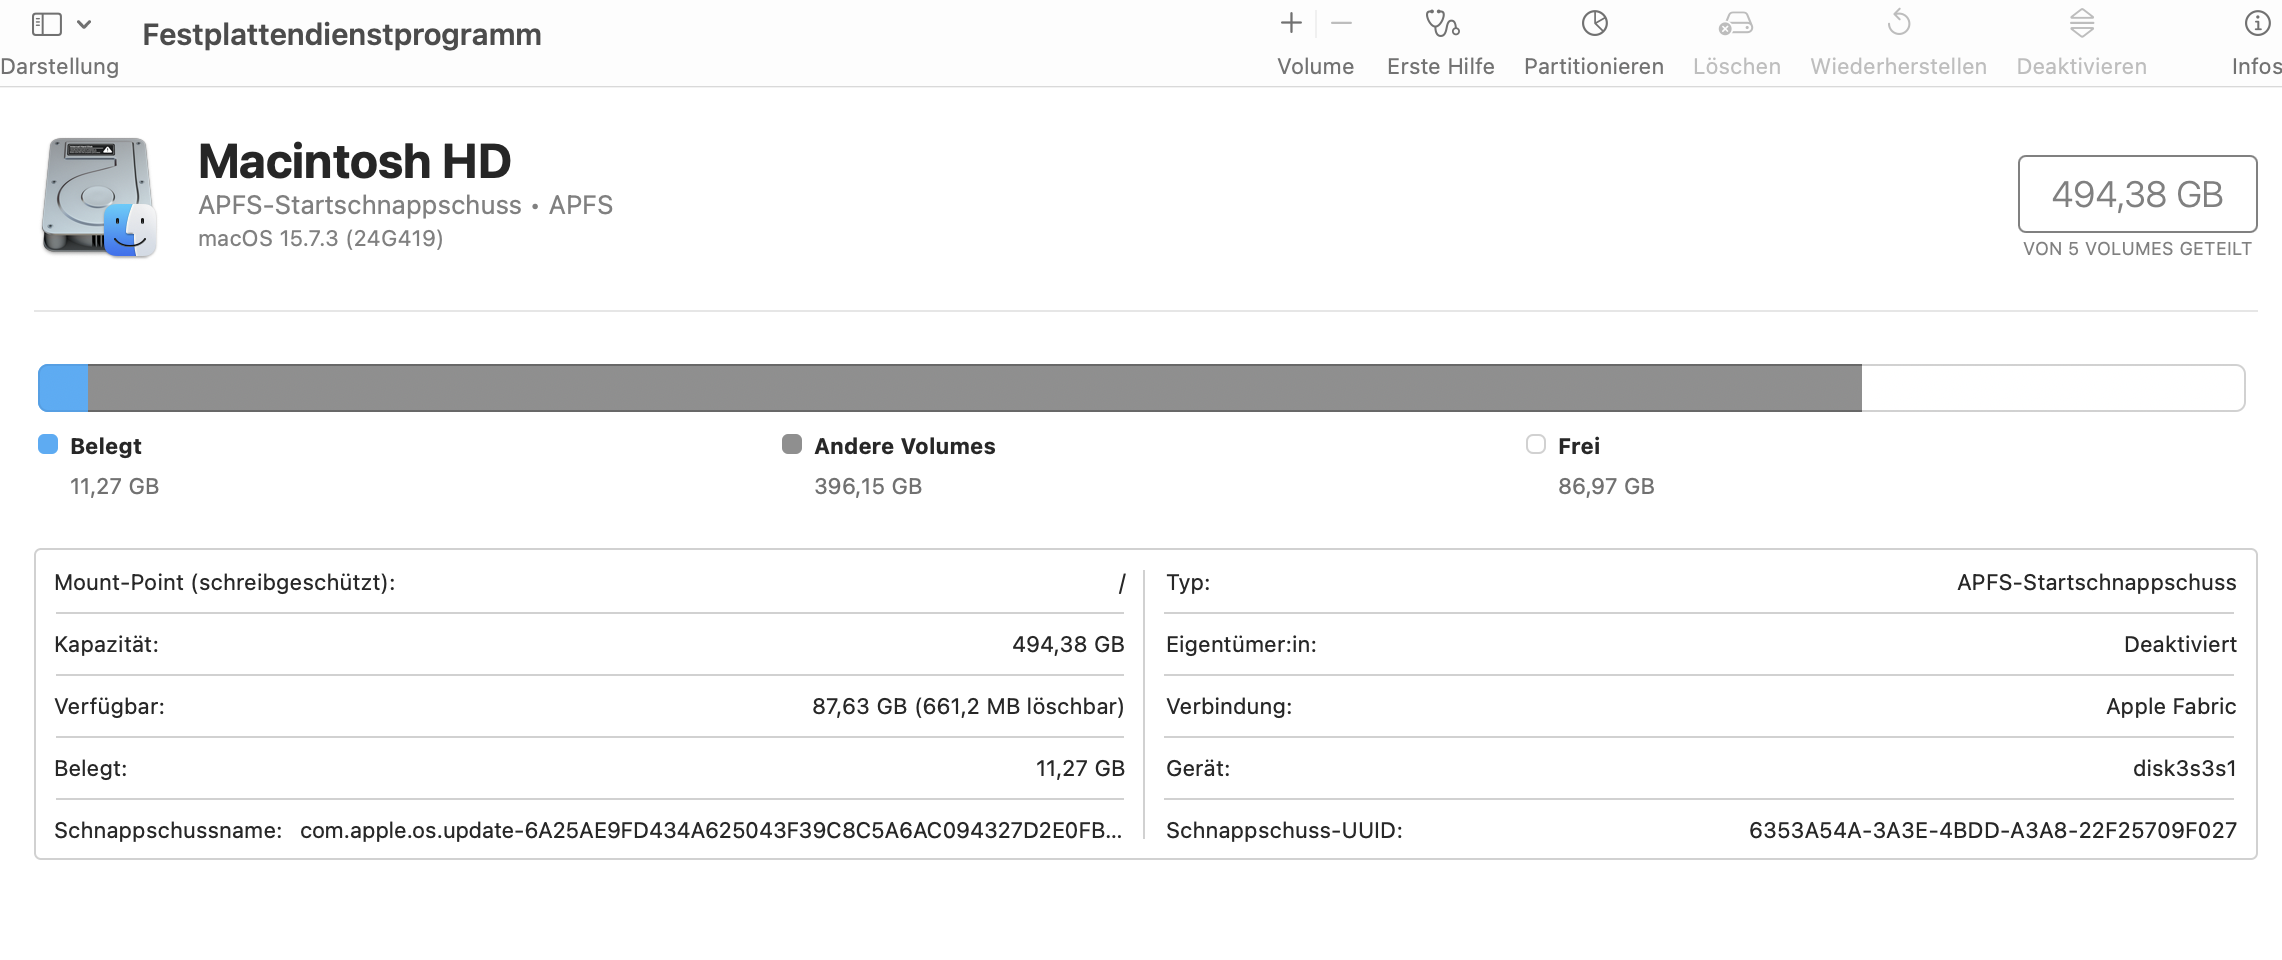Image resolution: width=2282 pixels, height=960 pixels.
Task: Click the Löschen drive icon
Action: coord(1736,23)
